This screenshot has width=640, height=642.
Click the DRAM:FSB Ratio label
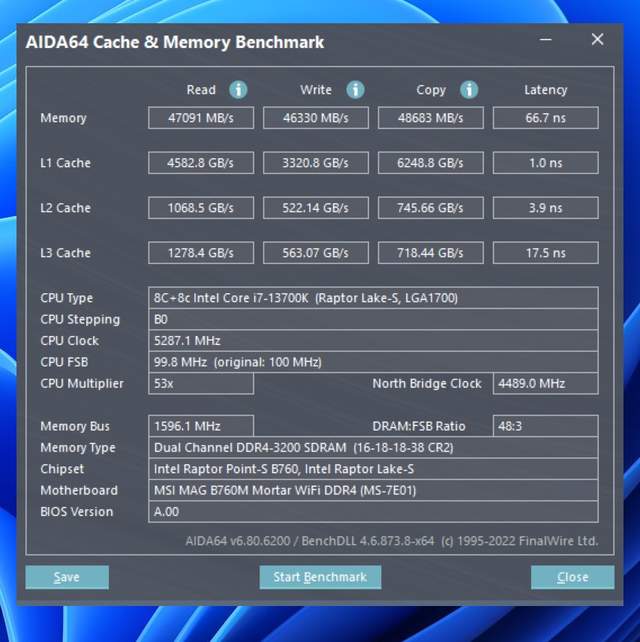(419, 426)
